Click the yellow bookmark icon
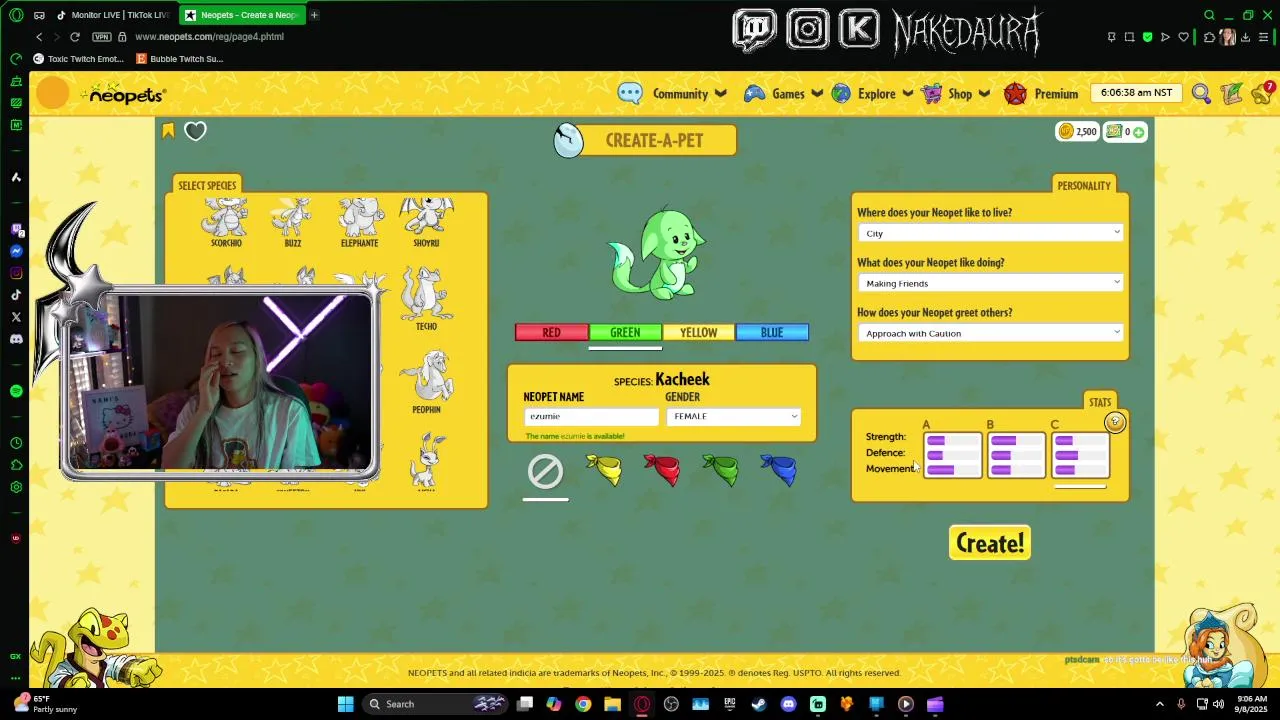Viewport: 1280px width, 720px height. (168, 131)
